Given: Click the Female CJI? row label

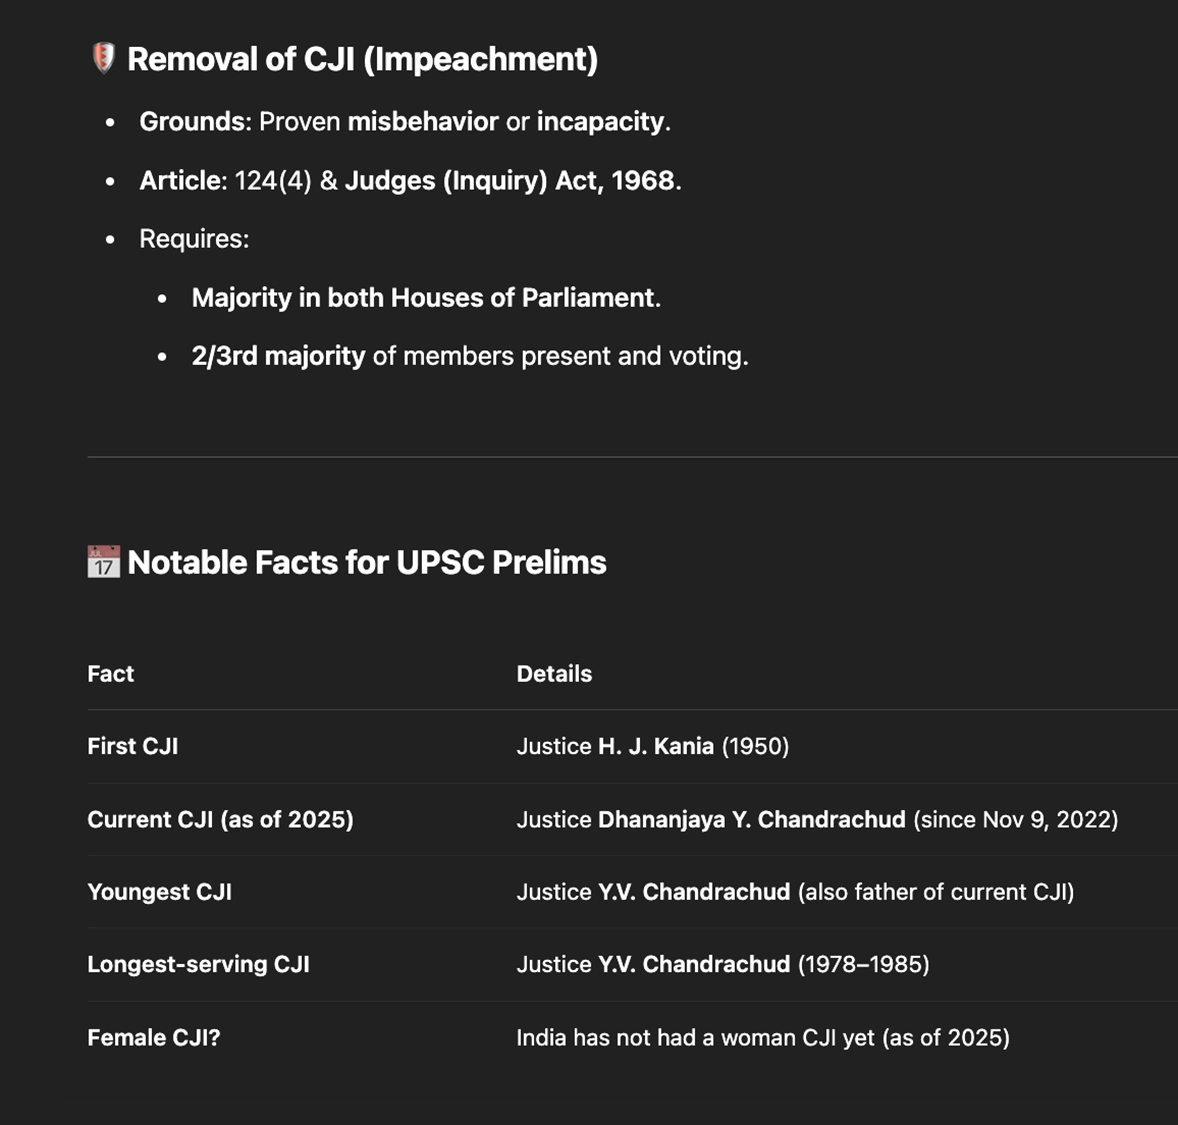Looking at the screenshot, I should tap(154, 1037).
